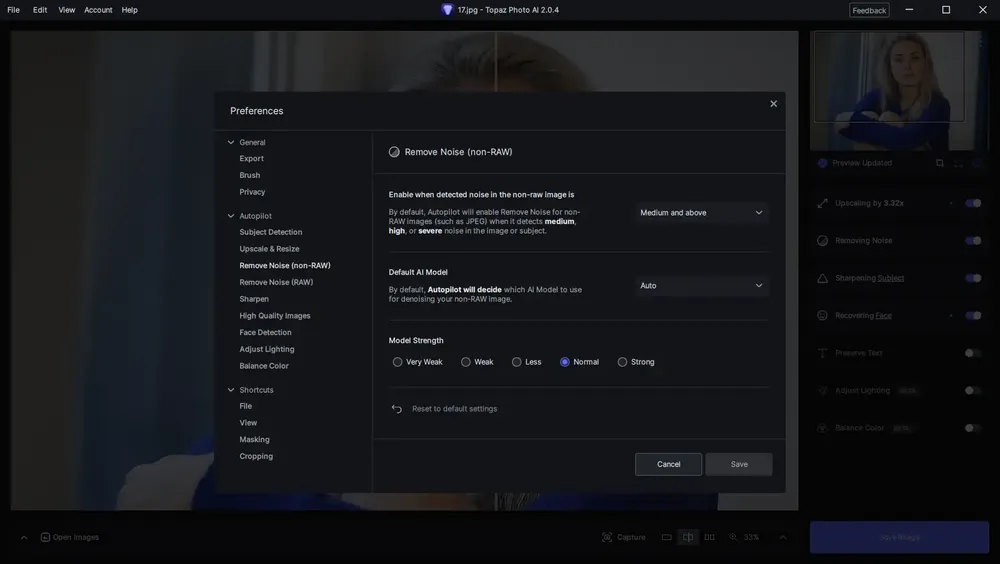Open the Default AI Model Auto dropdown
Viewport: 1000px width, 564px height.
pyautogui.click(x=702, y=285)
